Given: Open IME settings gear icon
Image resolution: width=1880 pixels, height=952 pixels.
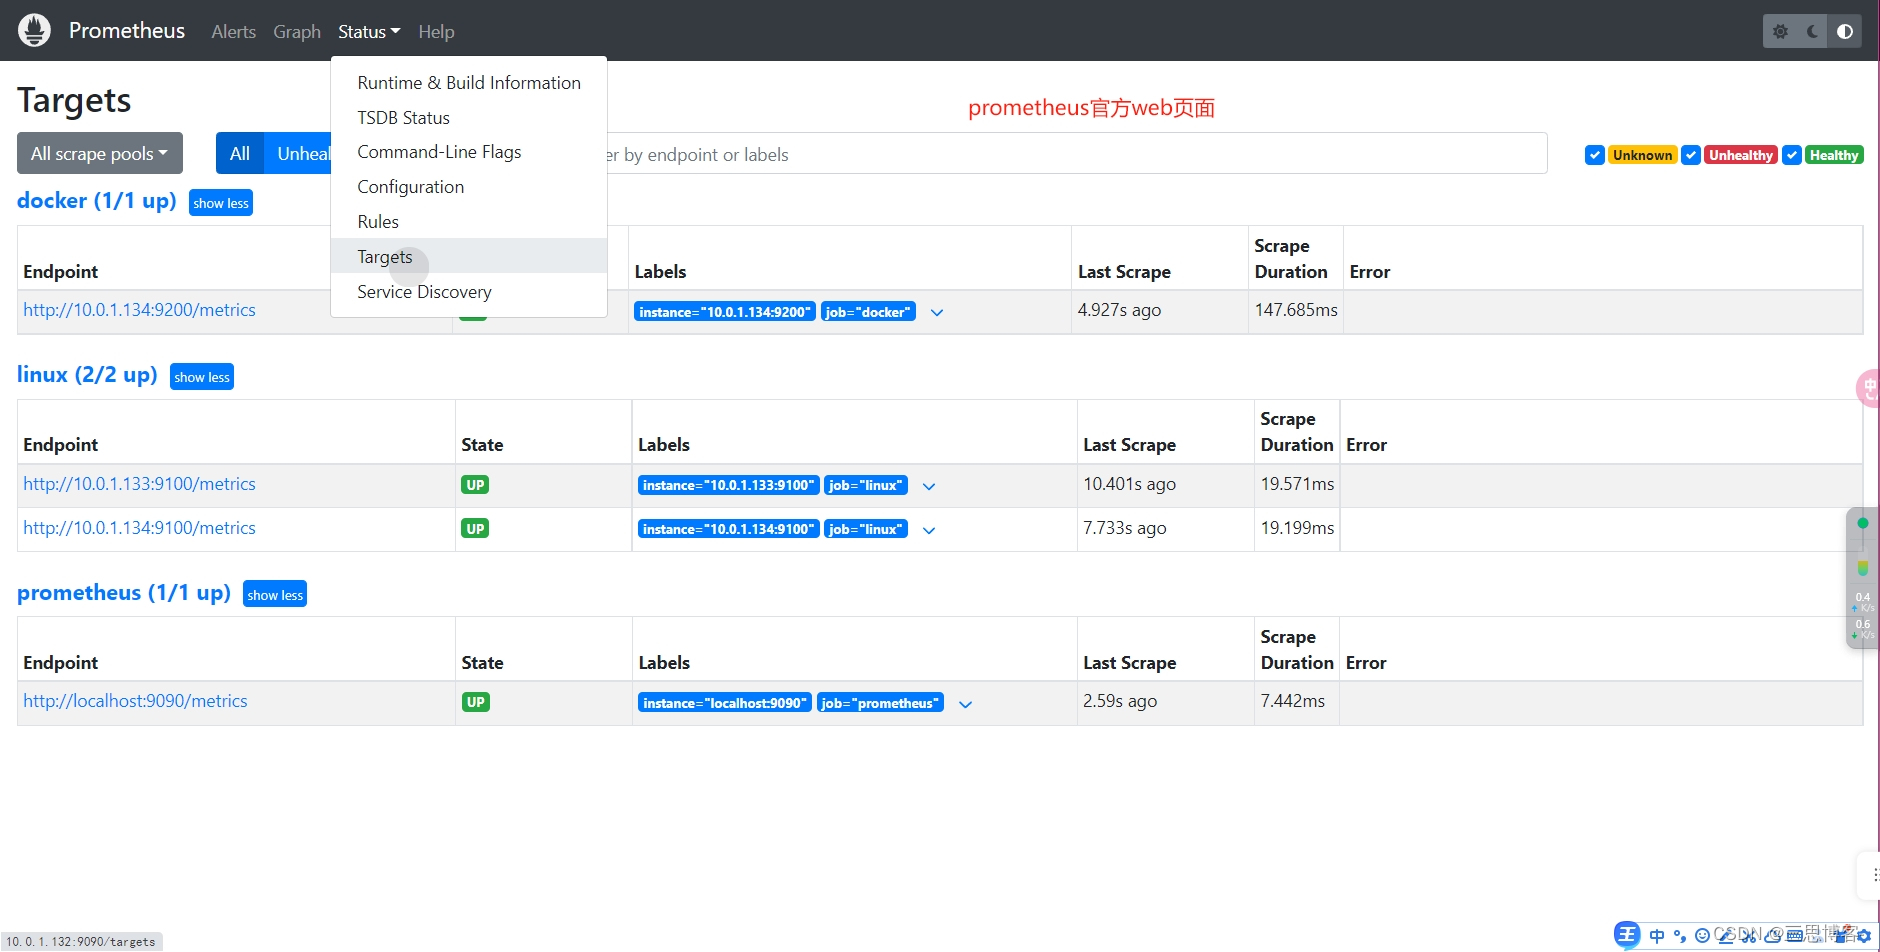Looking at the screenshot, I should click(x=1864, y=936).
